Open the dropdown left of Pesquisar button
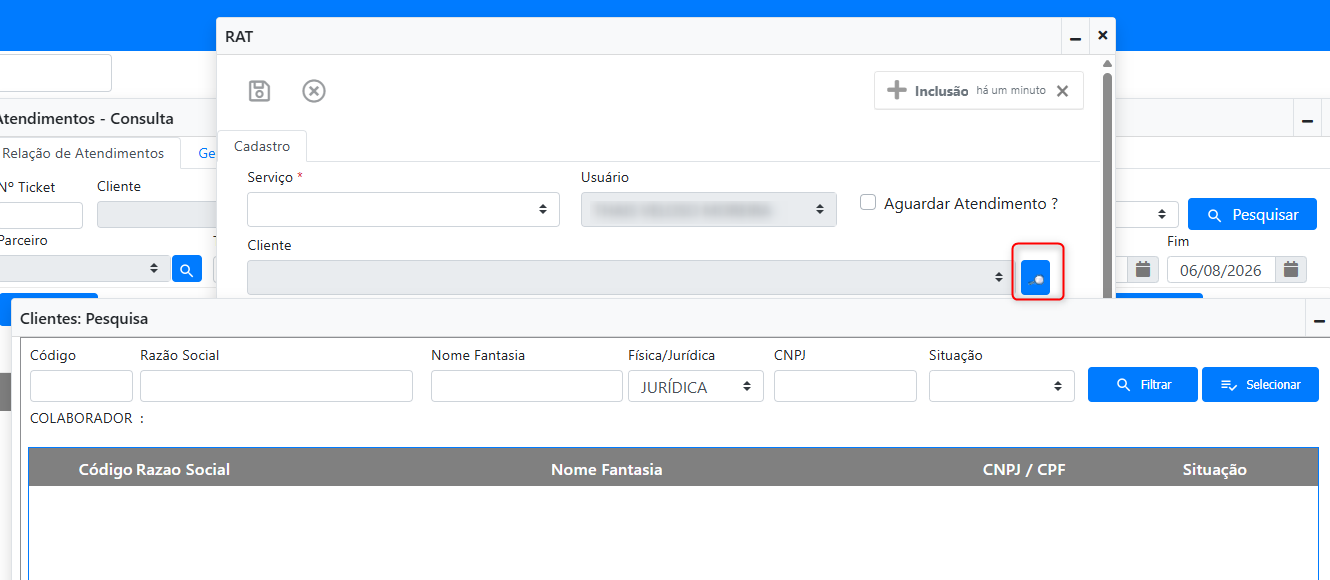 point(1147,215)
